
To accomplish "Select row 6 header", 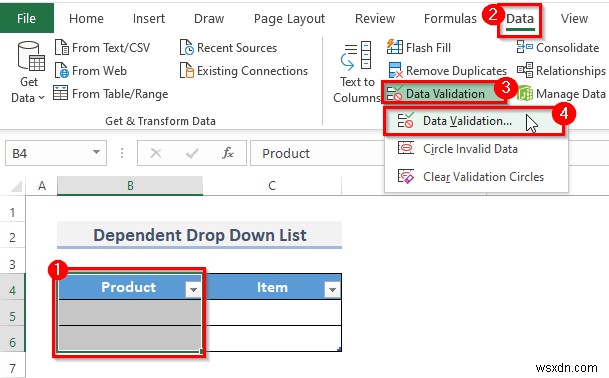I will (12, 342).
